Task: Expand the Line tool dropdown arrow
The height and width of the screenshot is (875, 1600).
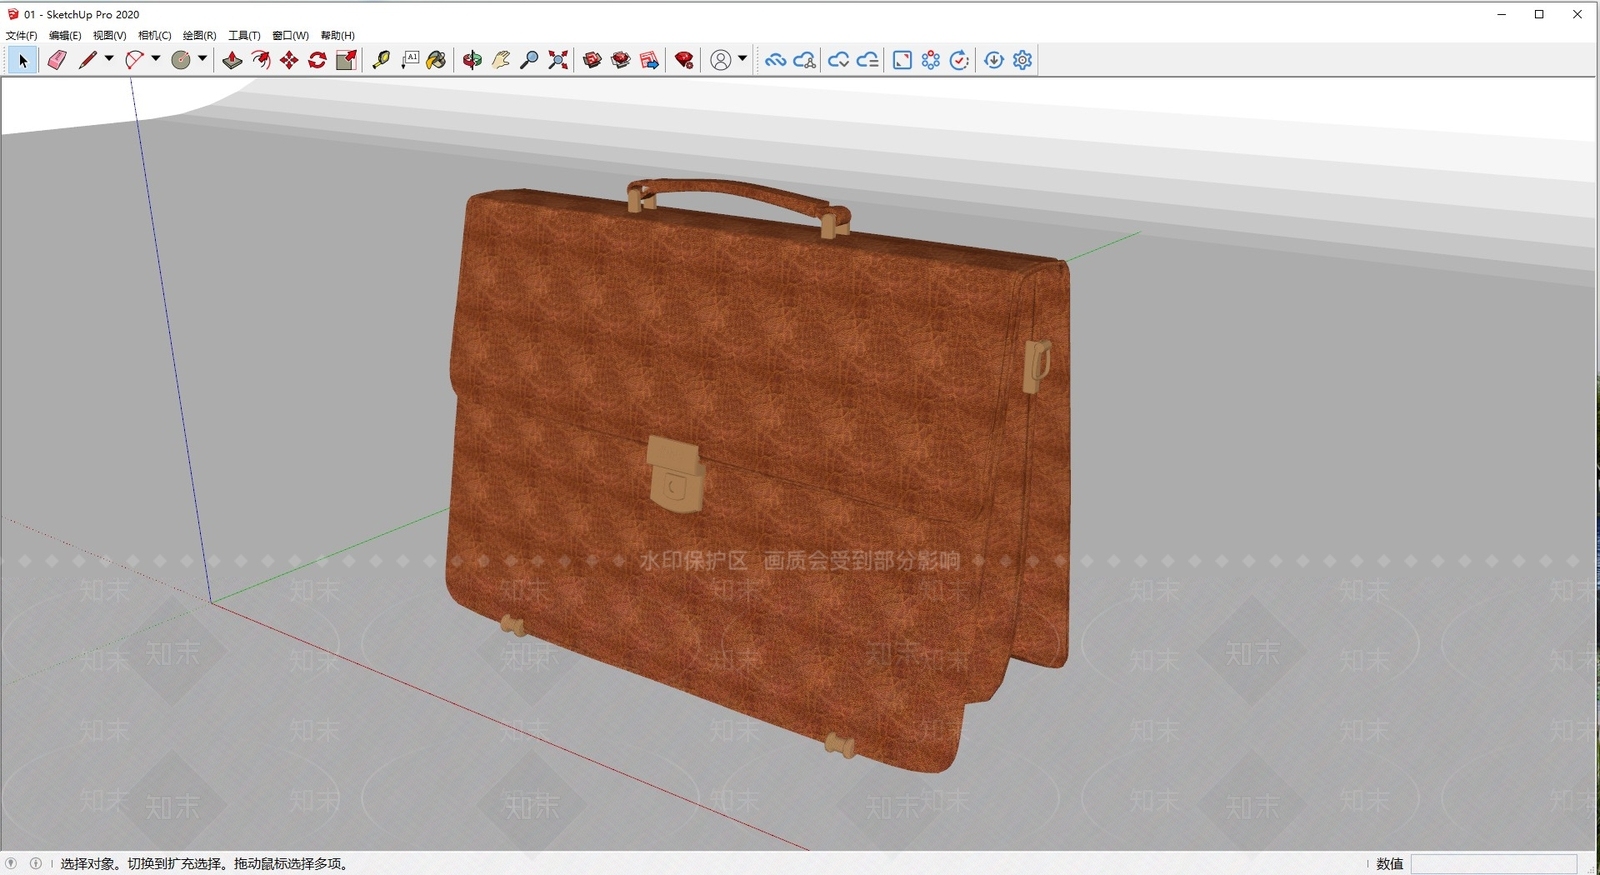Action: point(109,59)
